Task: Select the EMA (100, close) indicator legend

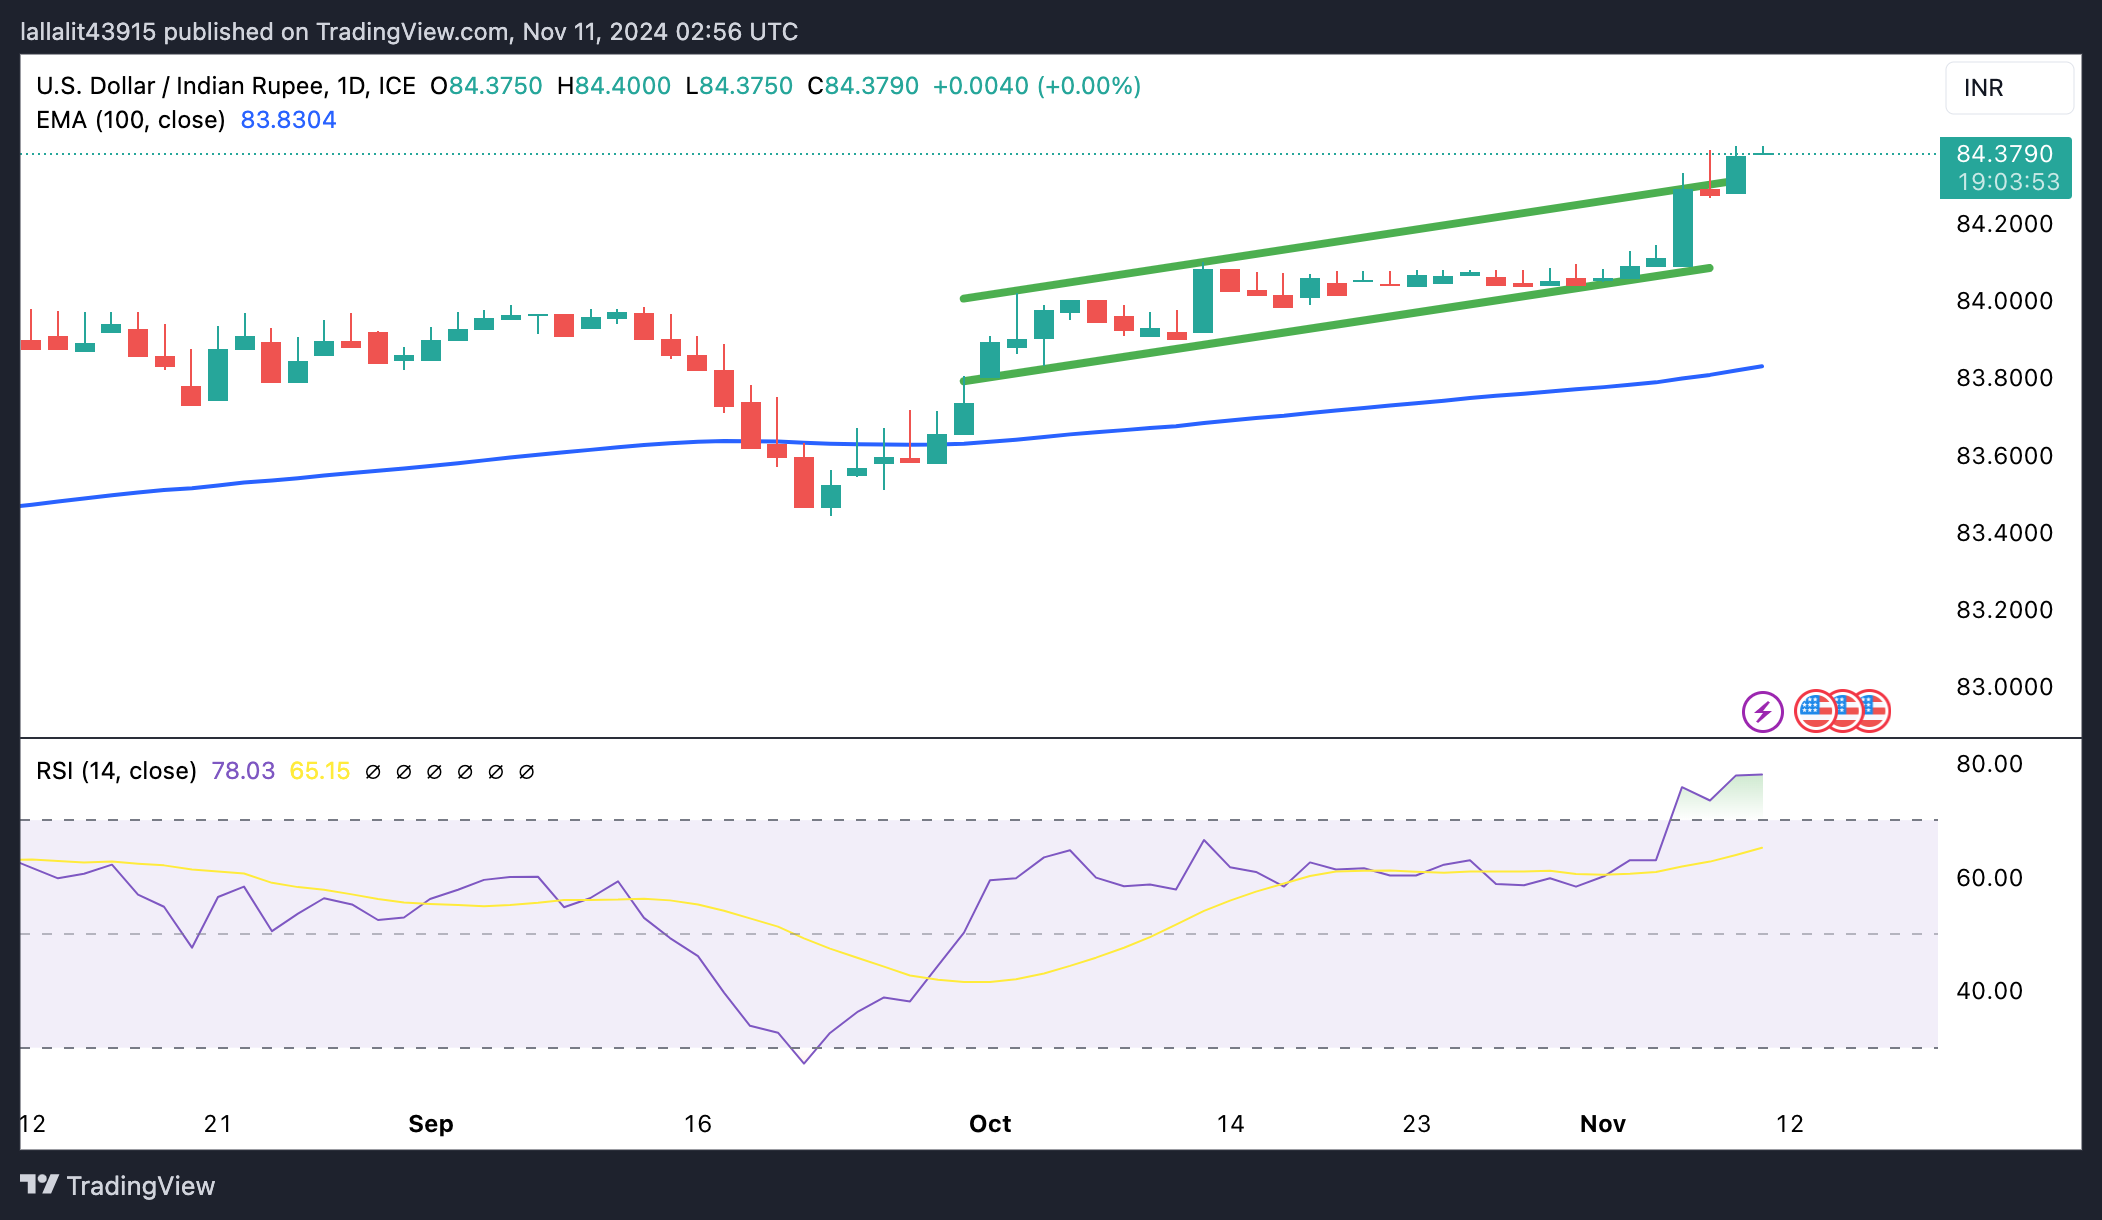Action: (x=131, y=120)
